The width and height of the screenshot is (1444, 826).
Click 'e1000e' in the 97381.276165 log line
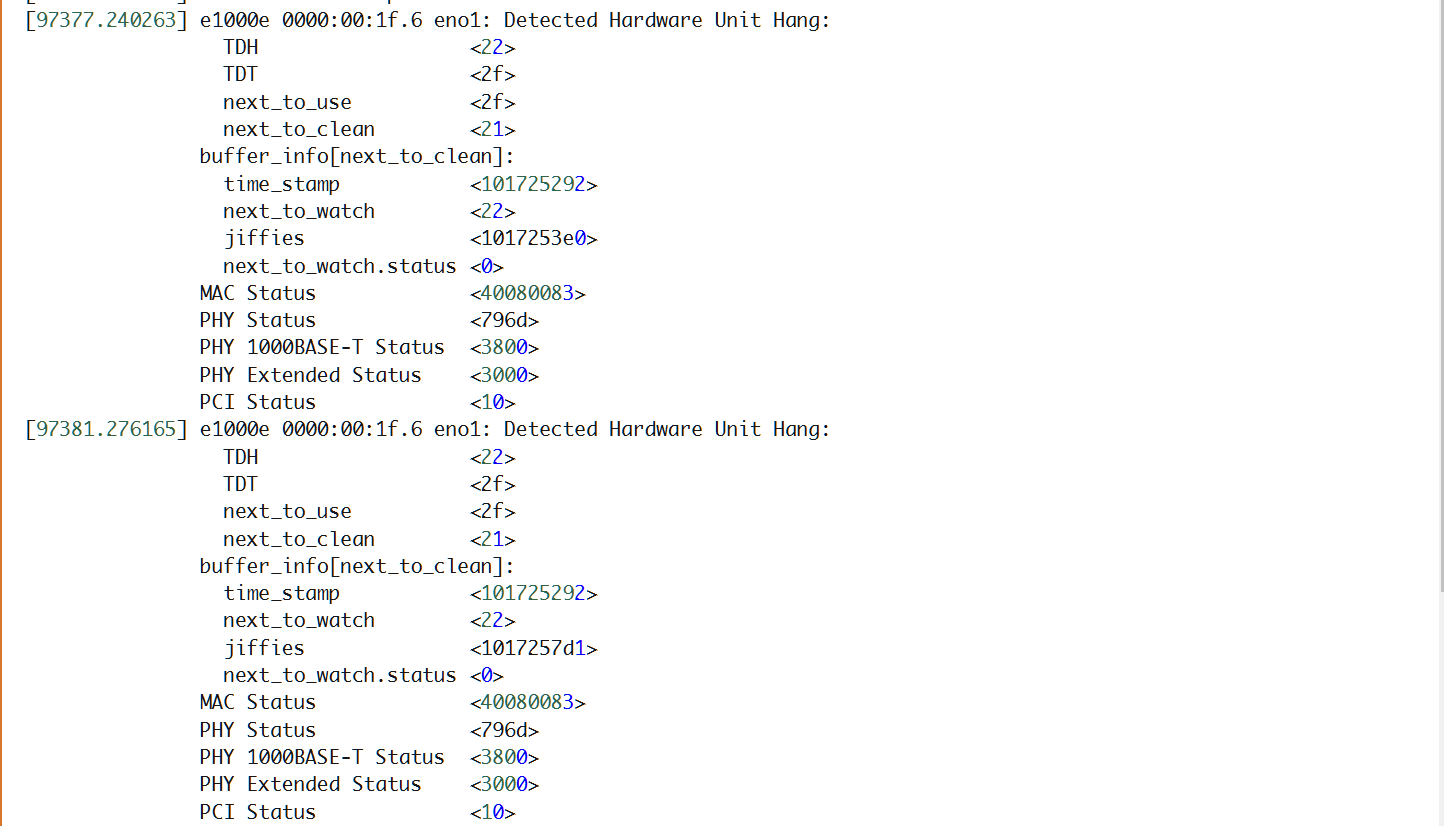click(x=235, y=430)
